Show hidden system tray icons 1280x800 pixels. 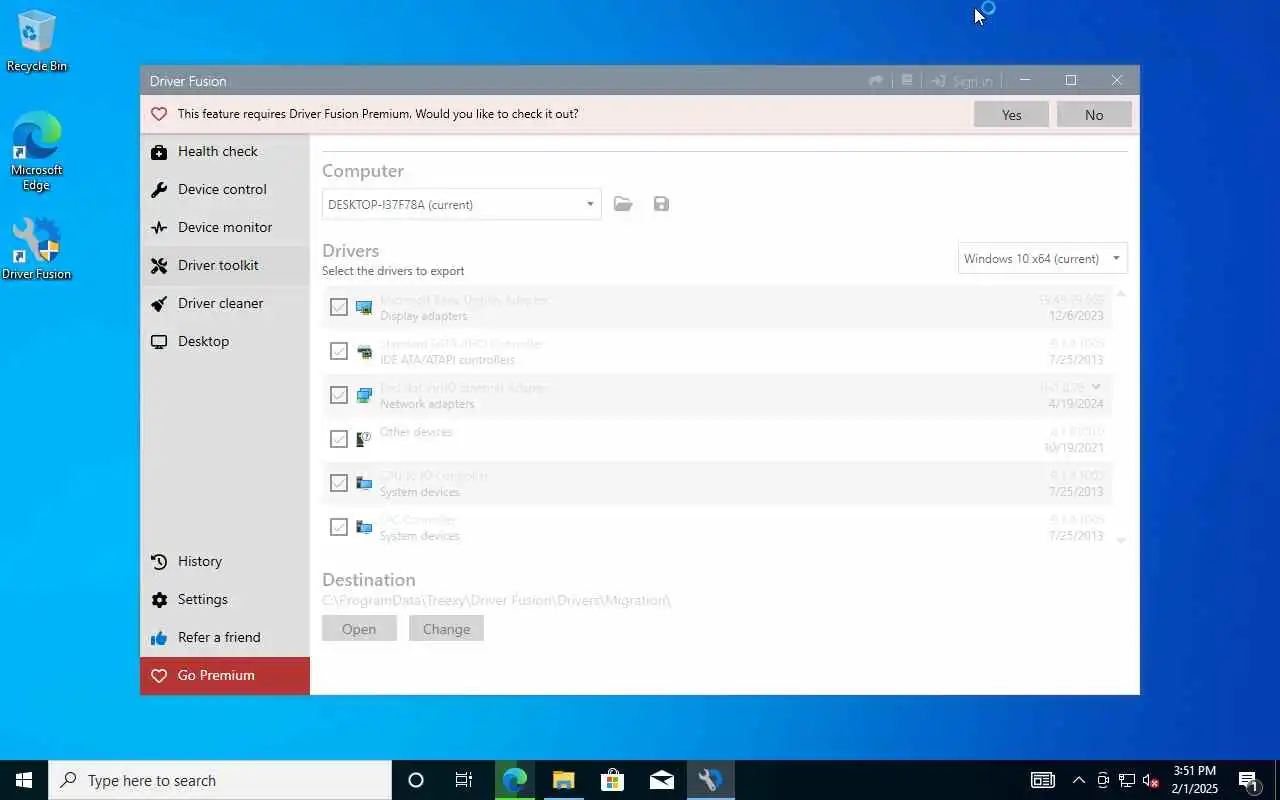1079,780
